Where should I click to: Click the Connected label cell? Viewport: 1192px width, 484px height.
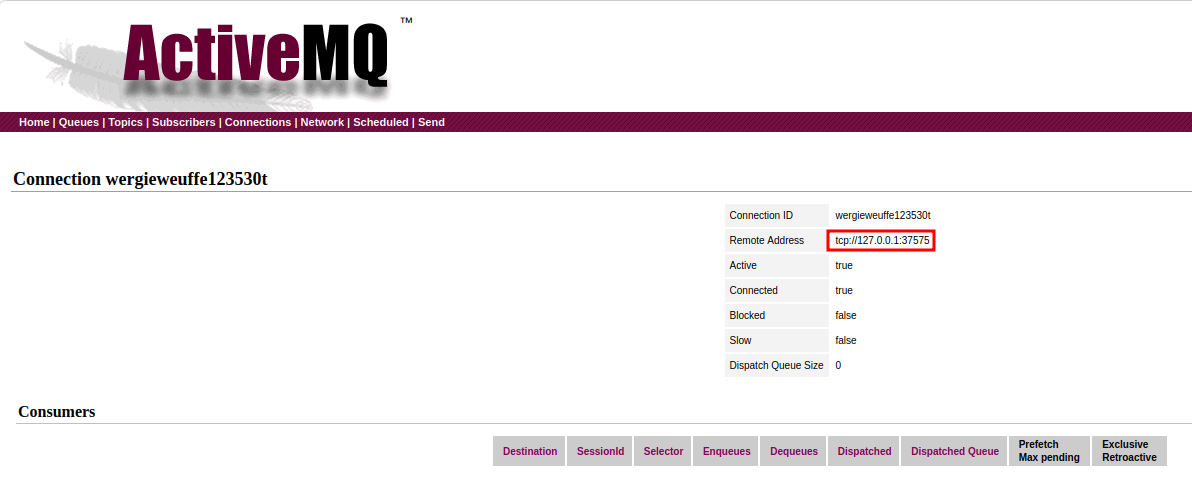point(777,290)
